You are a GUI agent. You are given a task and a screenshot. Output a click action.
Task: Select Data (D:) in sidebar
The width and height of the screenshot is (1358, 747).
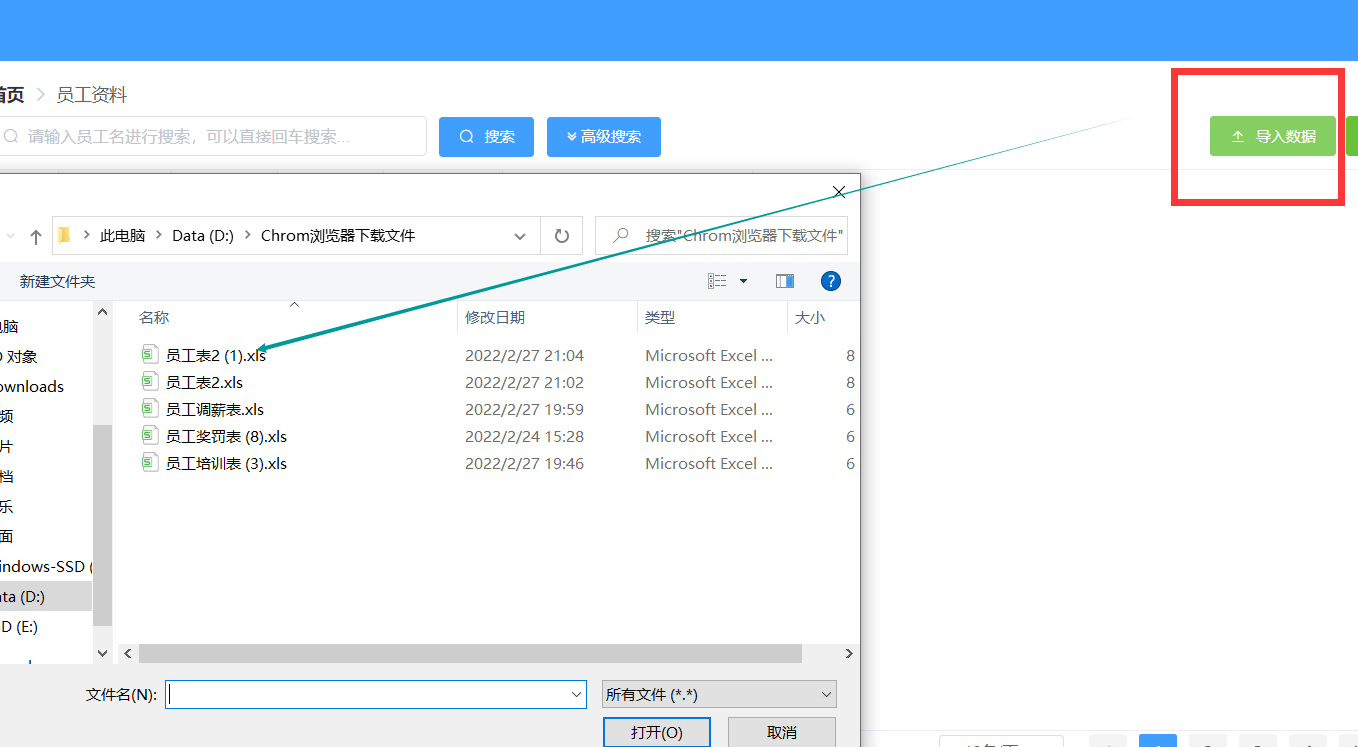click(30, 596)
